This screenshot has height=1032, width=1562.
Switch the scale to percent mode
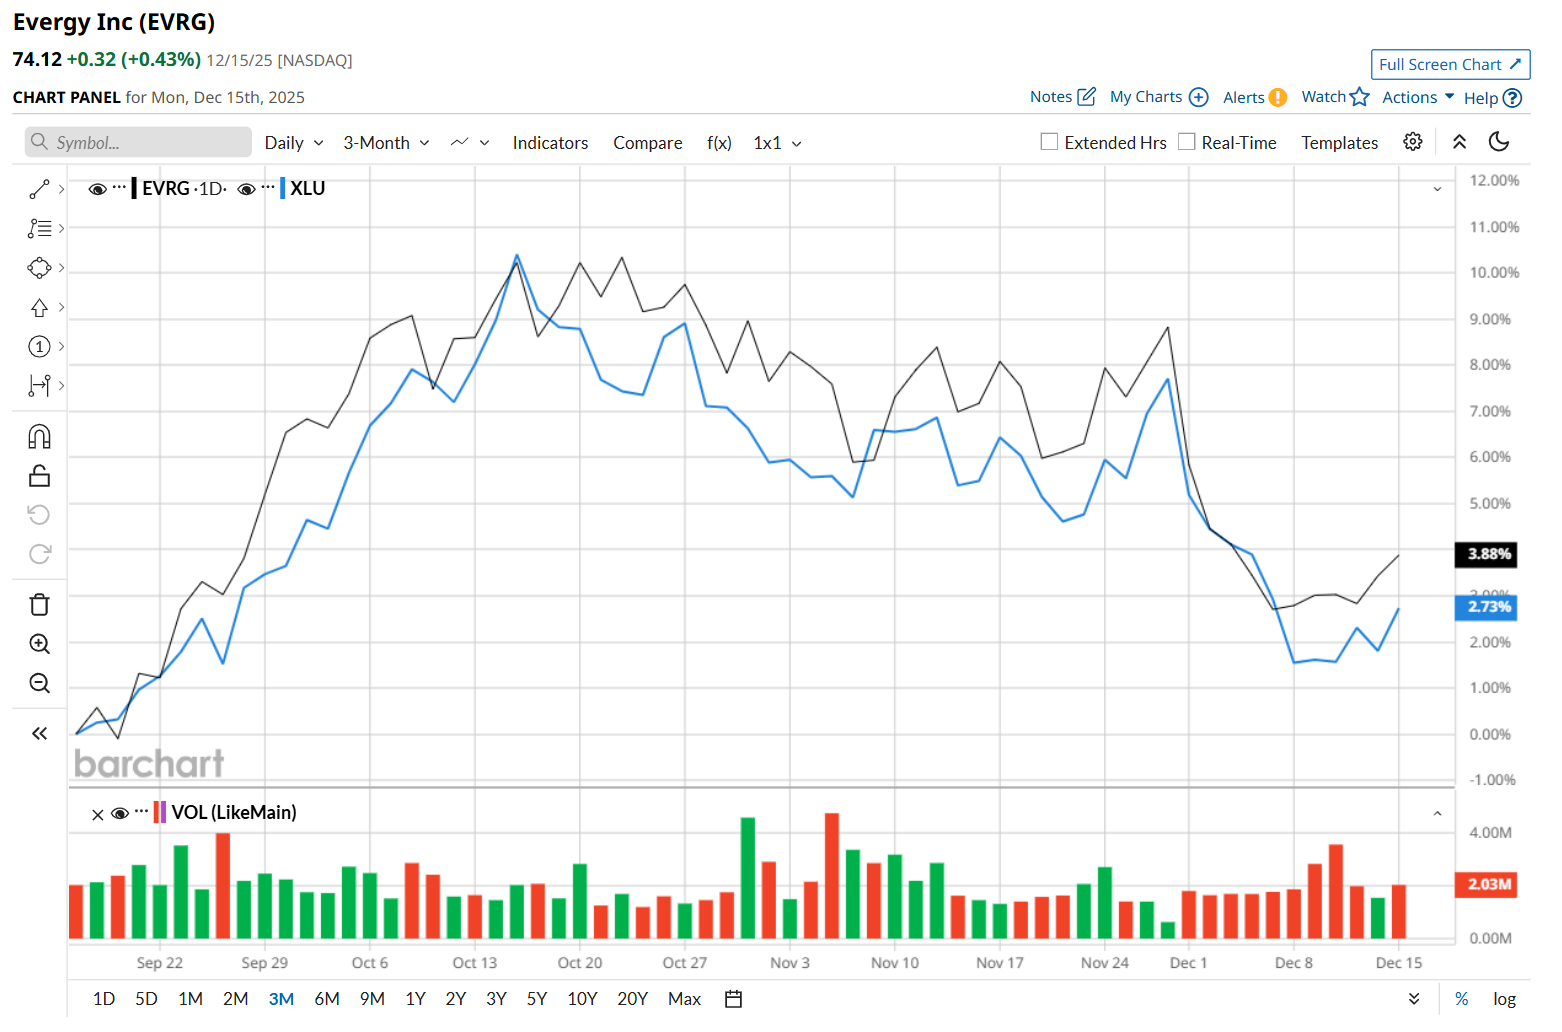click(x=1461, y=999)
